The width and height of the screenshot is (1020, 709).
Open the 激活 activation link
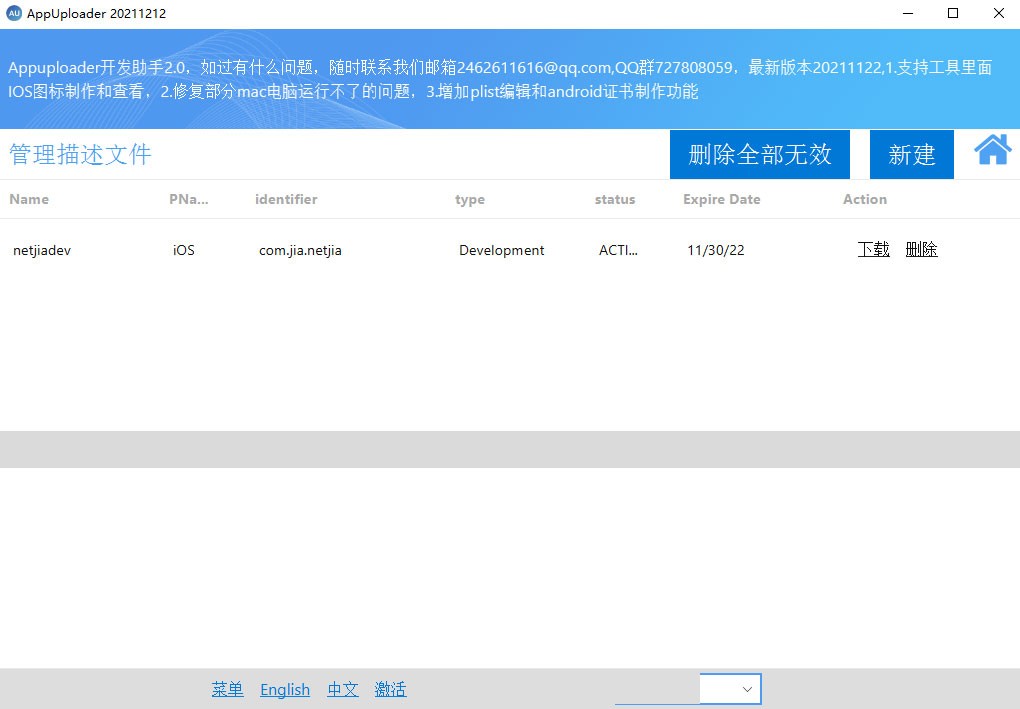390,689
